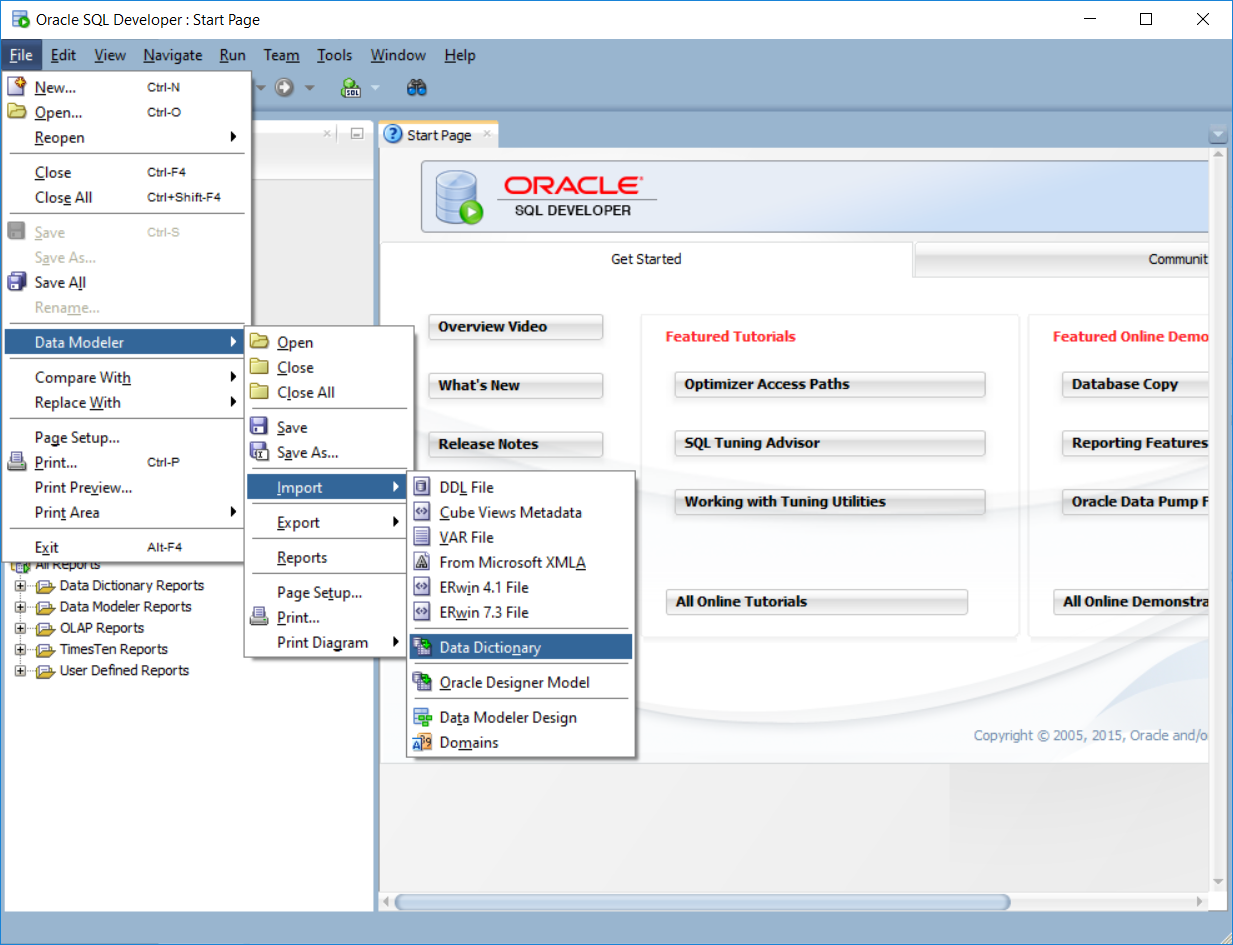Open the Export submenu in Data Modeler

point(328,522)
